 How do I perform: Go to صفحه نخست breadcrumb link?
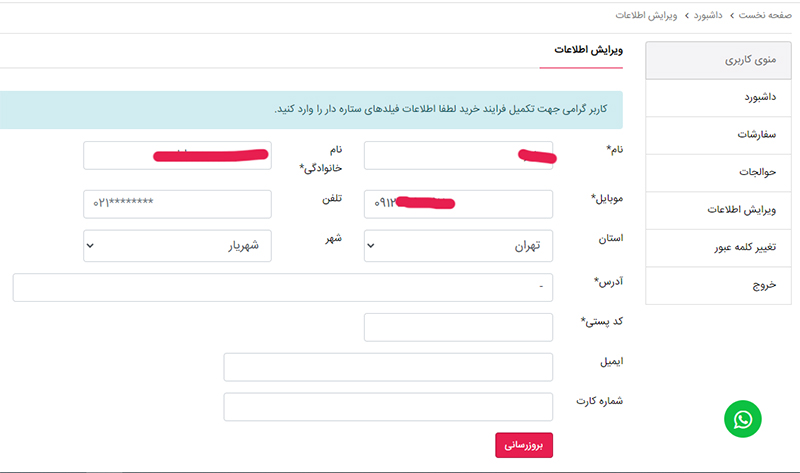765,15
